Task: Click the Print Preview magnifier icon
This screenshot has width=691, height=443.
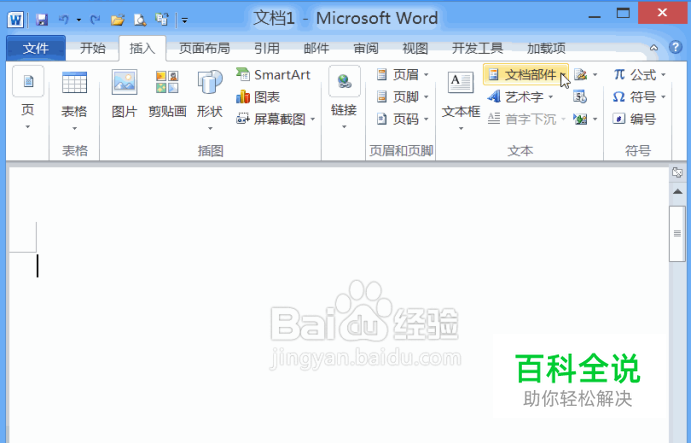Action: 140,19
